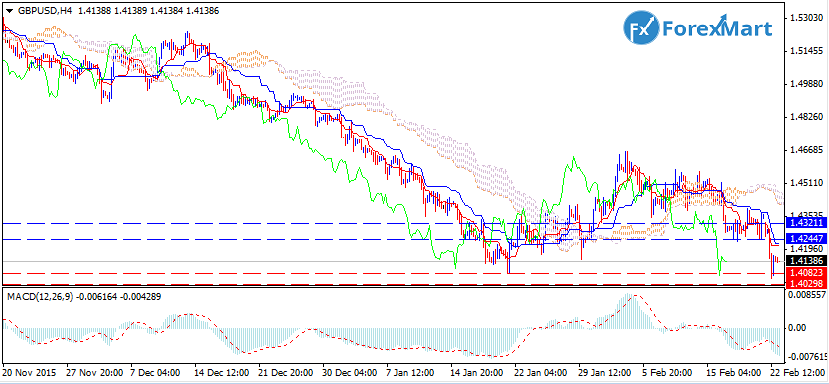Click the MACD(12,26,9) indicator label
The height and width of the screenshot is (384, 829).
click(x=40, y=297)
